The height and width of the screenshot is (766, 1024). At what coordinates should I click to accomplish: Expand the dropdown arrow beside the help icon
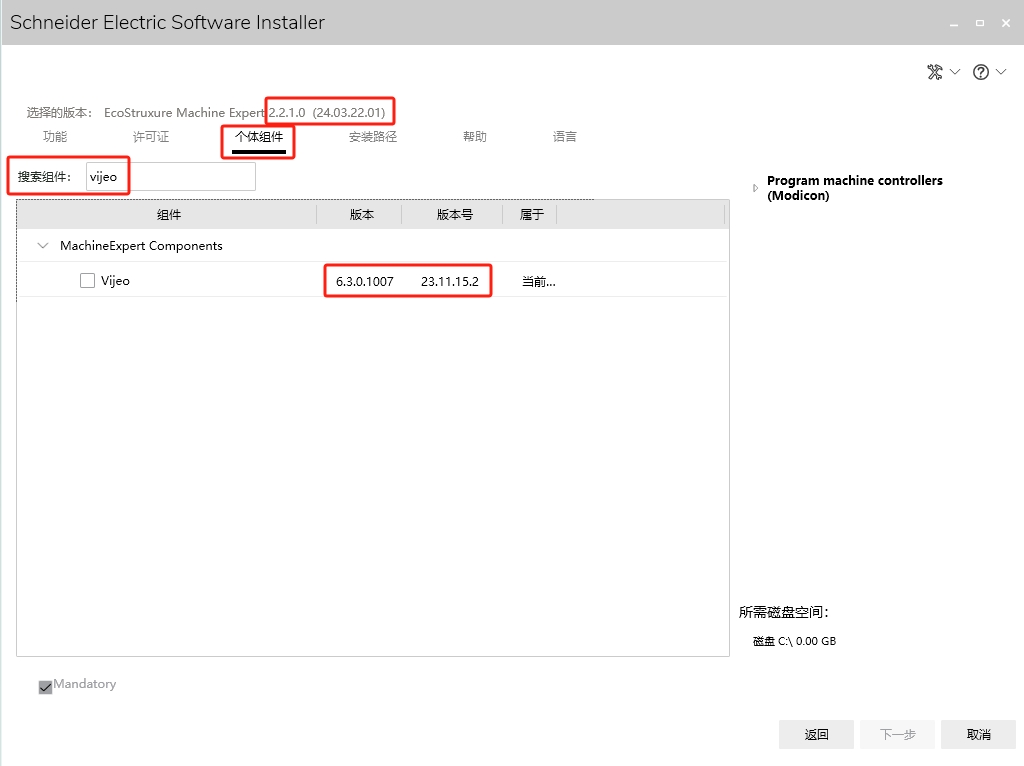tap(1001, 72)
